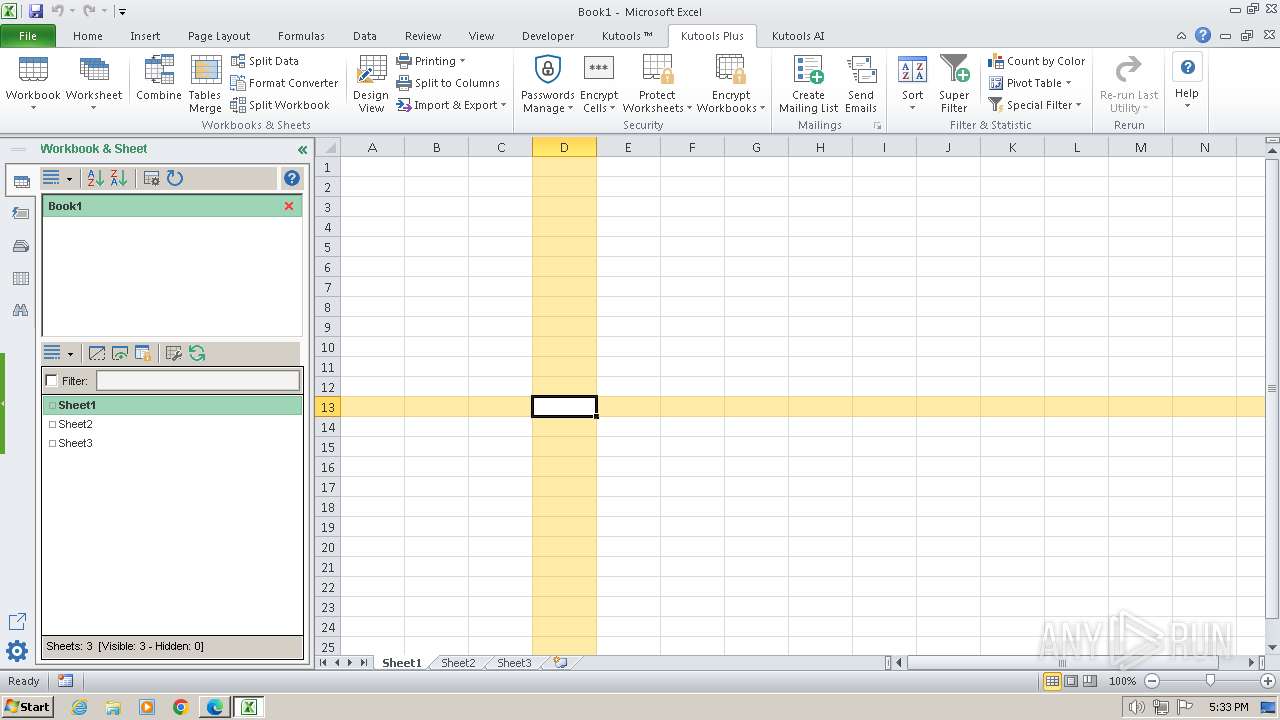Screen dimensions: 1280x720
Task: Expand Passwords Manage dropdown
Action: pyautogui.click(x=547, y=84)
